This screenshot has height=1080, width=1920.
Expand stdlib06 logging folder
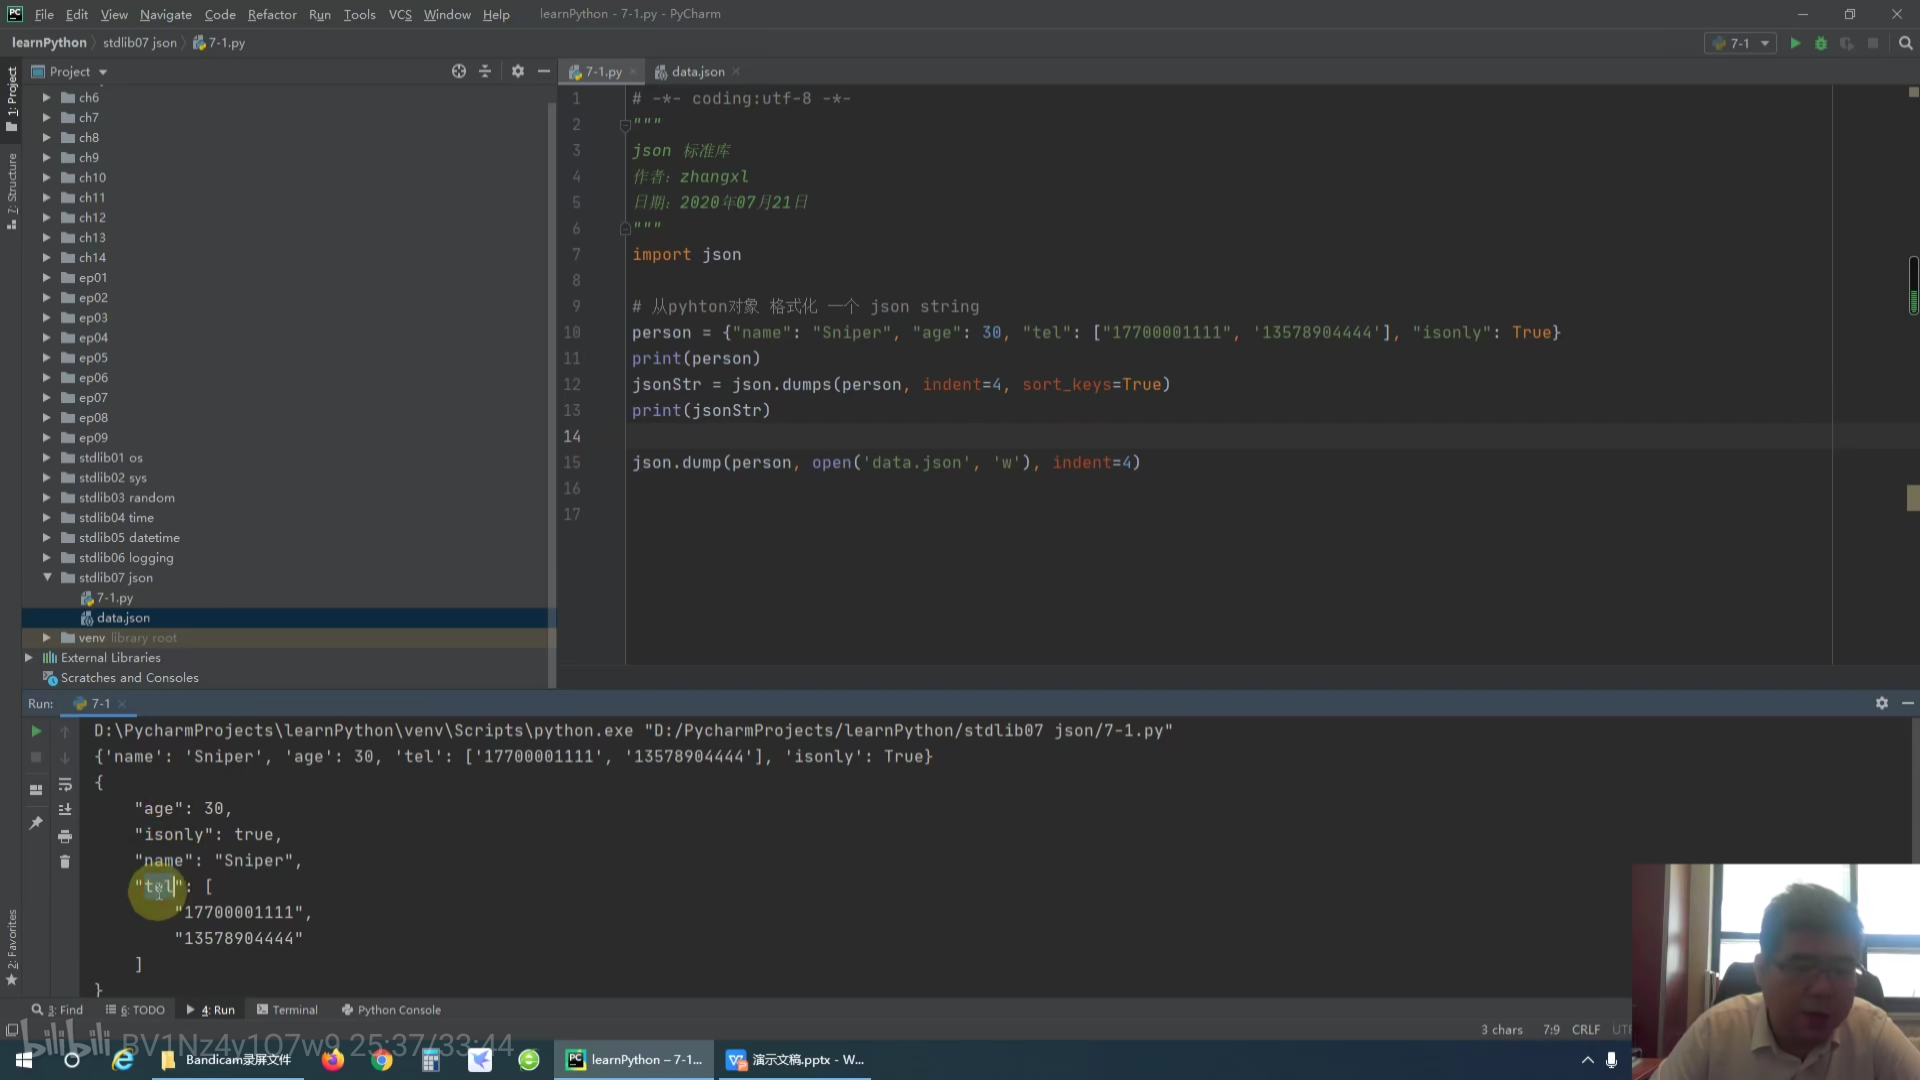46,557
